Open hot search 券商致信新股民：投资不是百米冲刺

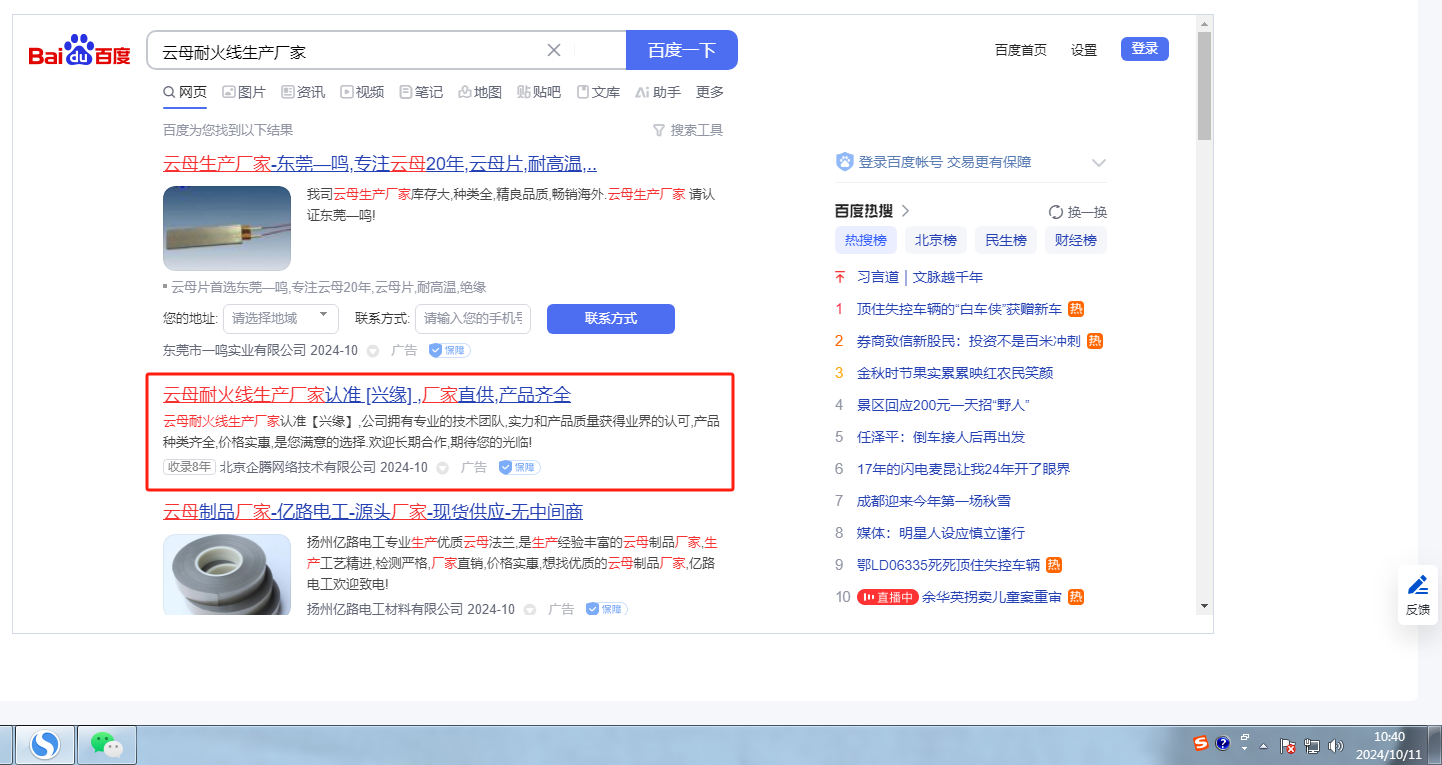pos(968,341)
